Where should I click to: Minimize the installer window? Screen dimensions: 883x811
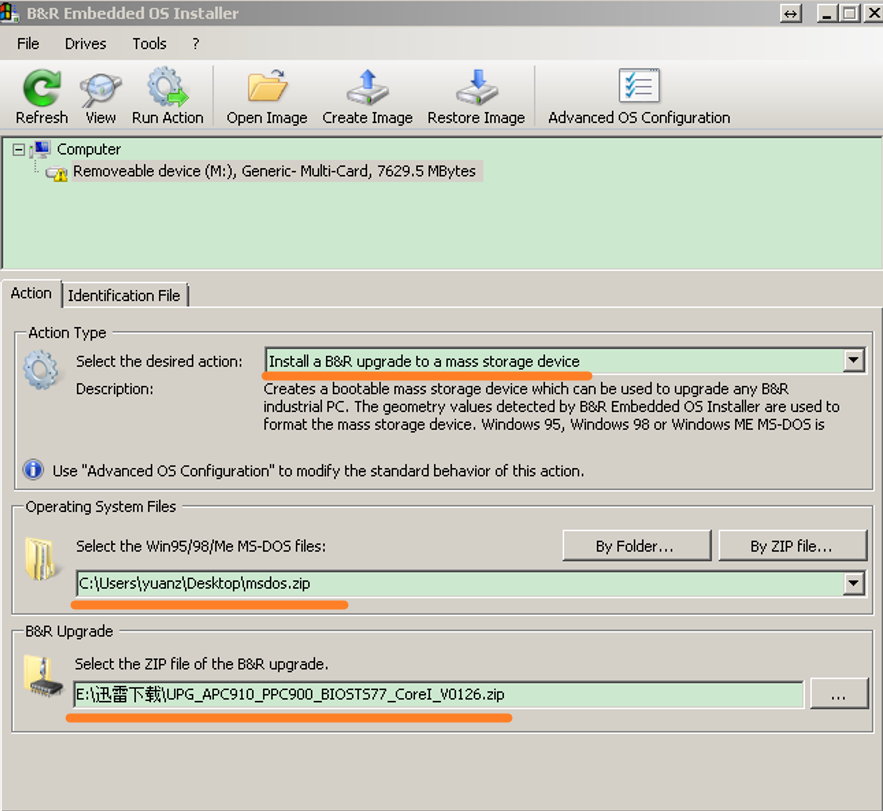click(x=827, y=14)
